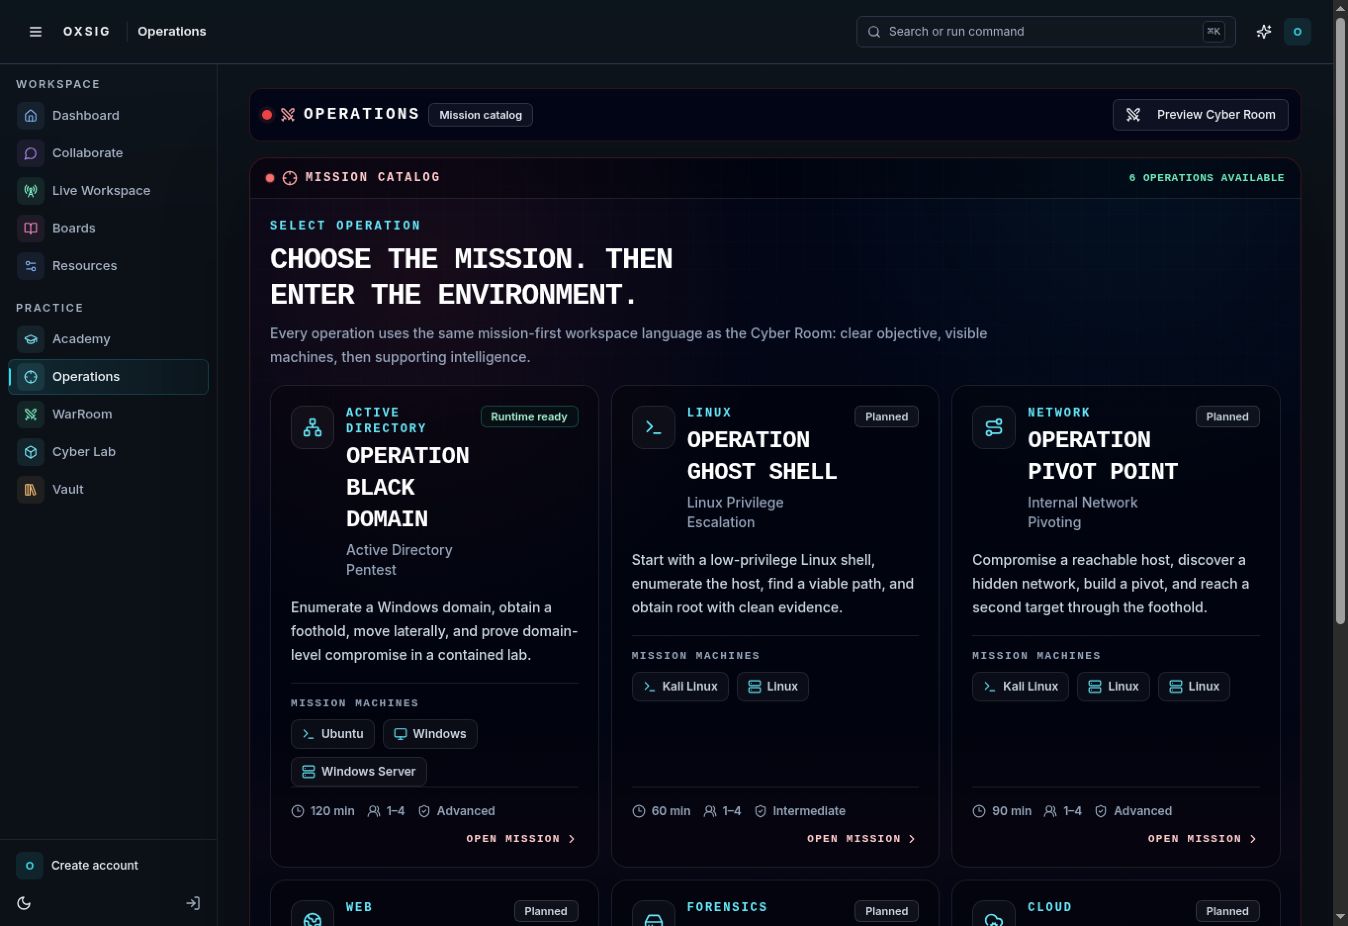Go to Dashboard in the sidebar
The width and height of the screenshot is (1348, 926).
[109, 116]
